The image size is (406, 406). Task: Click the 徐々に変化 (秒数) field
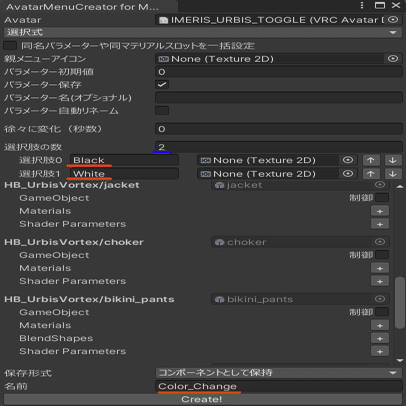pos(279,129)
